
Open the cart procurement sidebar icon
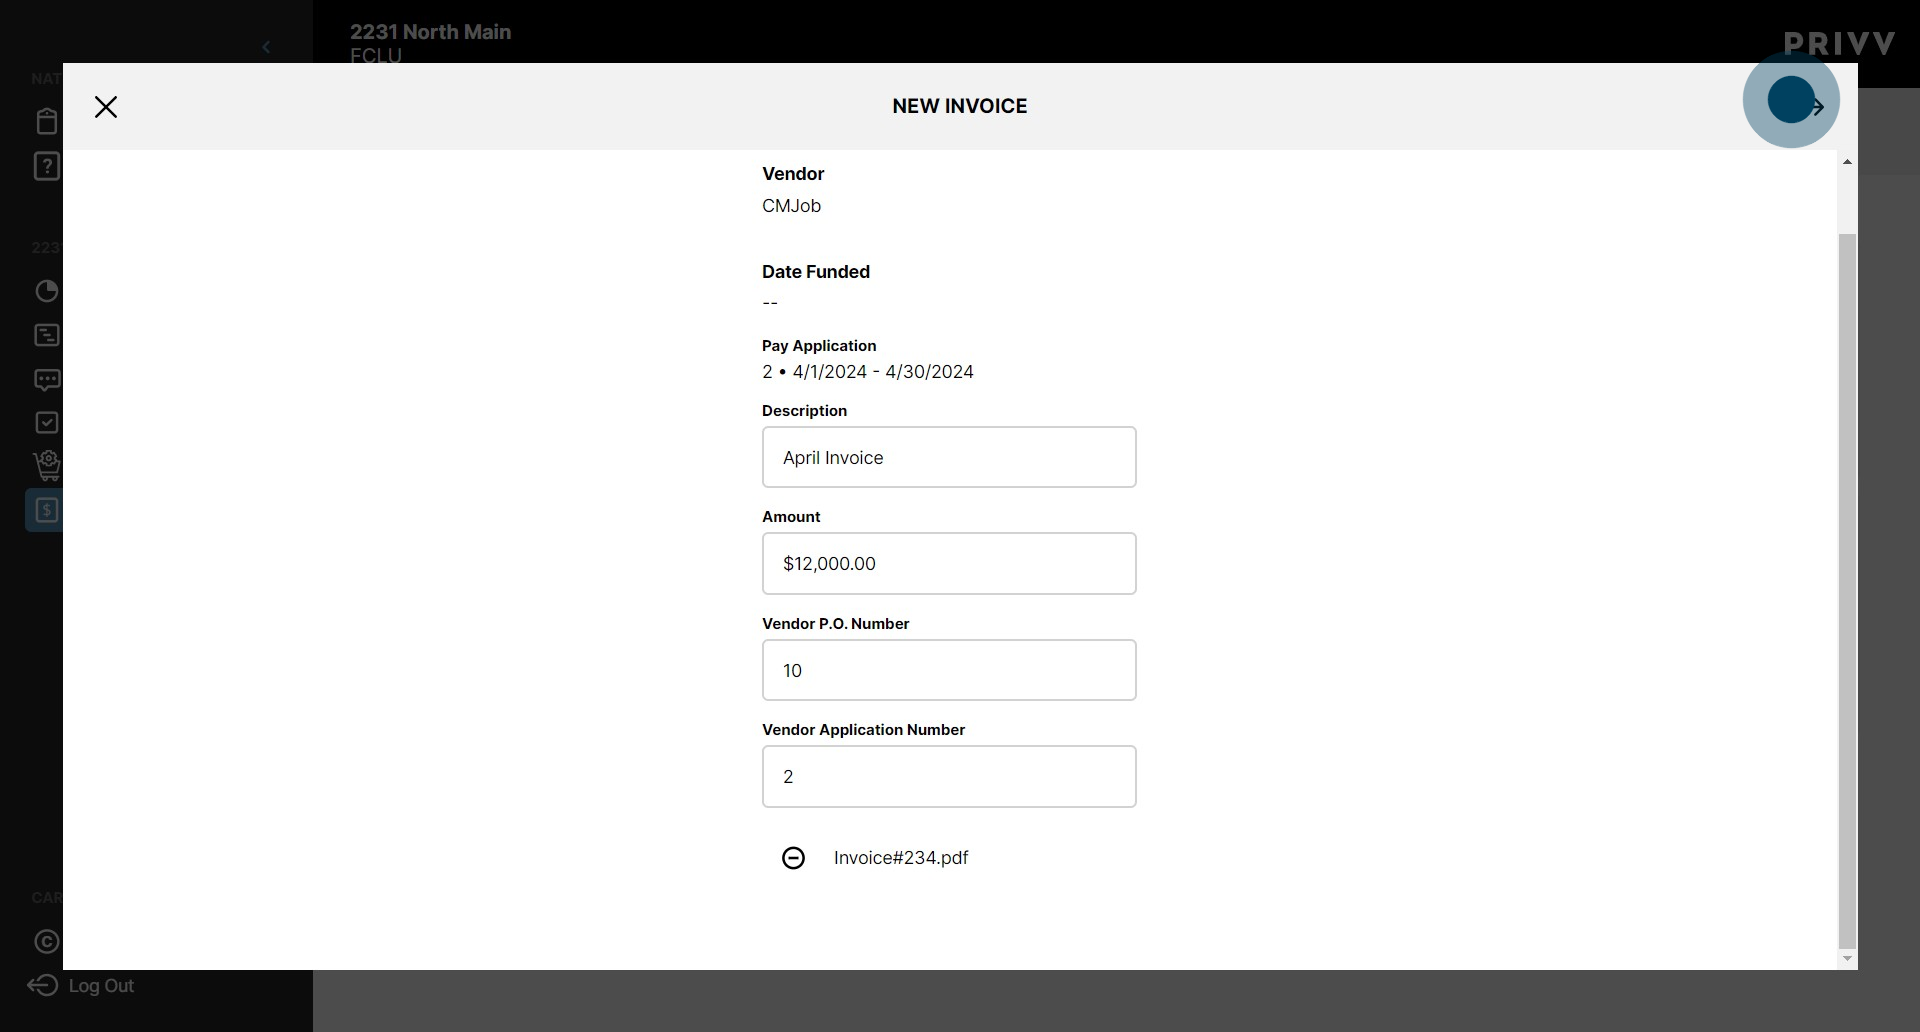click(x=46, y=466)
